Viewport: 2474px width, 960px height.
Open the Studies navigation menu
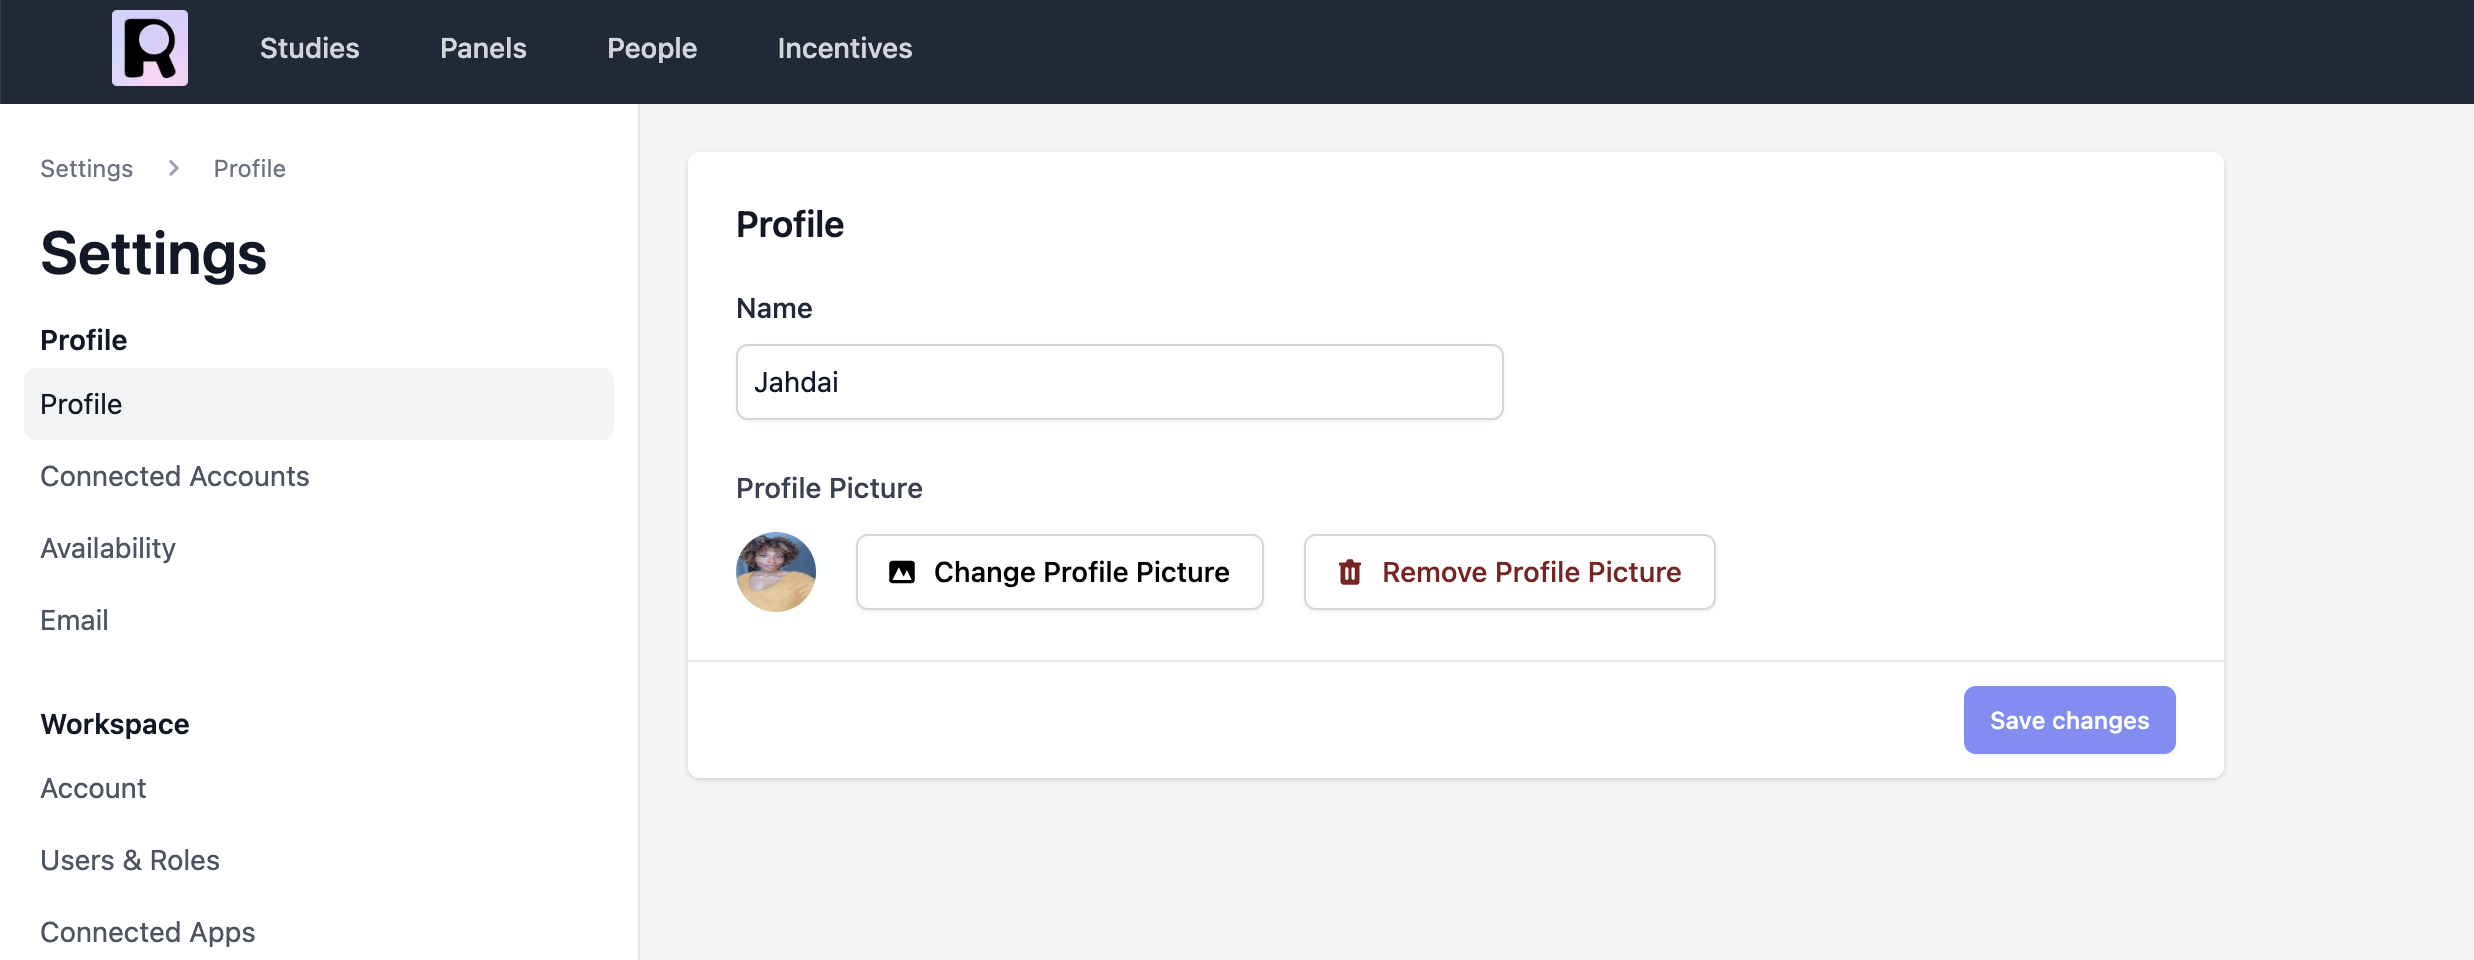coord(309,48)
